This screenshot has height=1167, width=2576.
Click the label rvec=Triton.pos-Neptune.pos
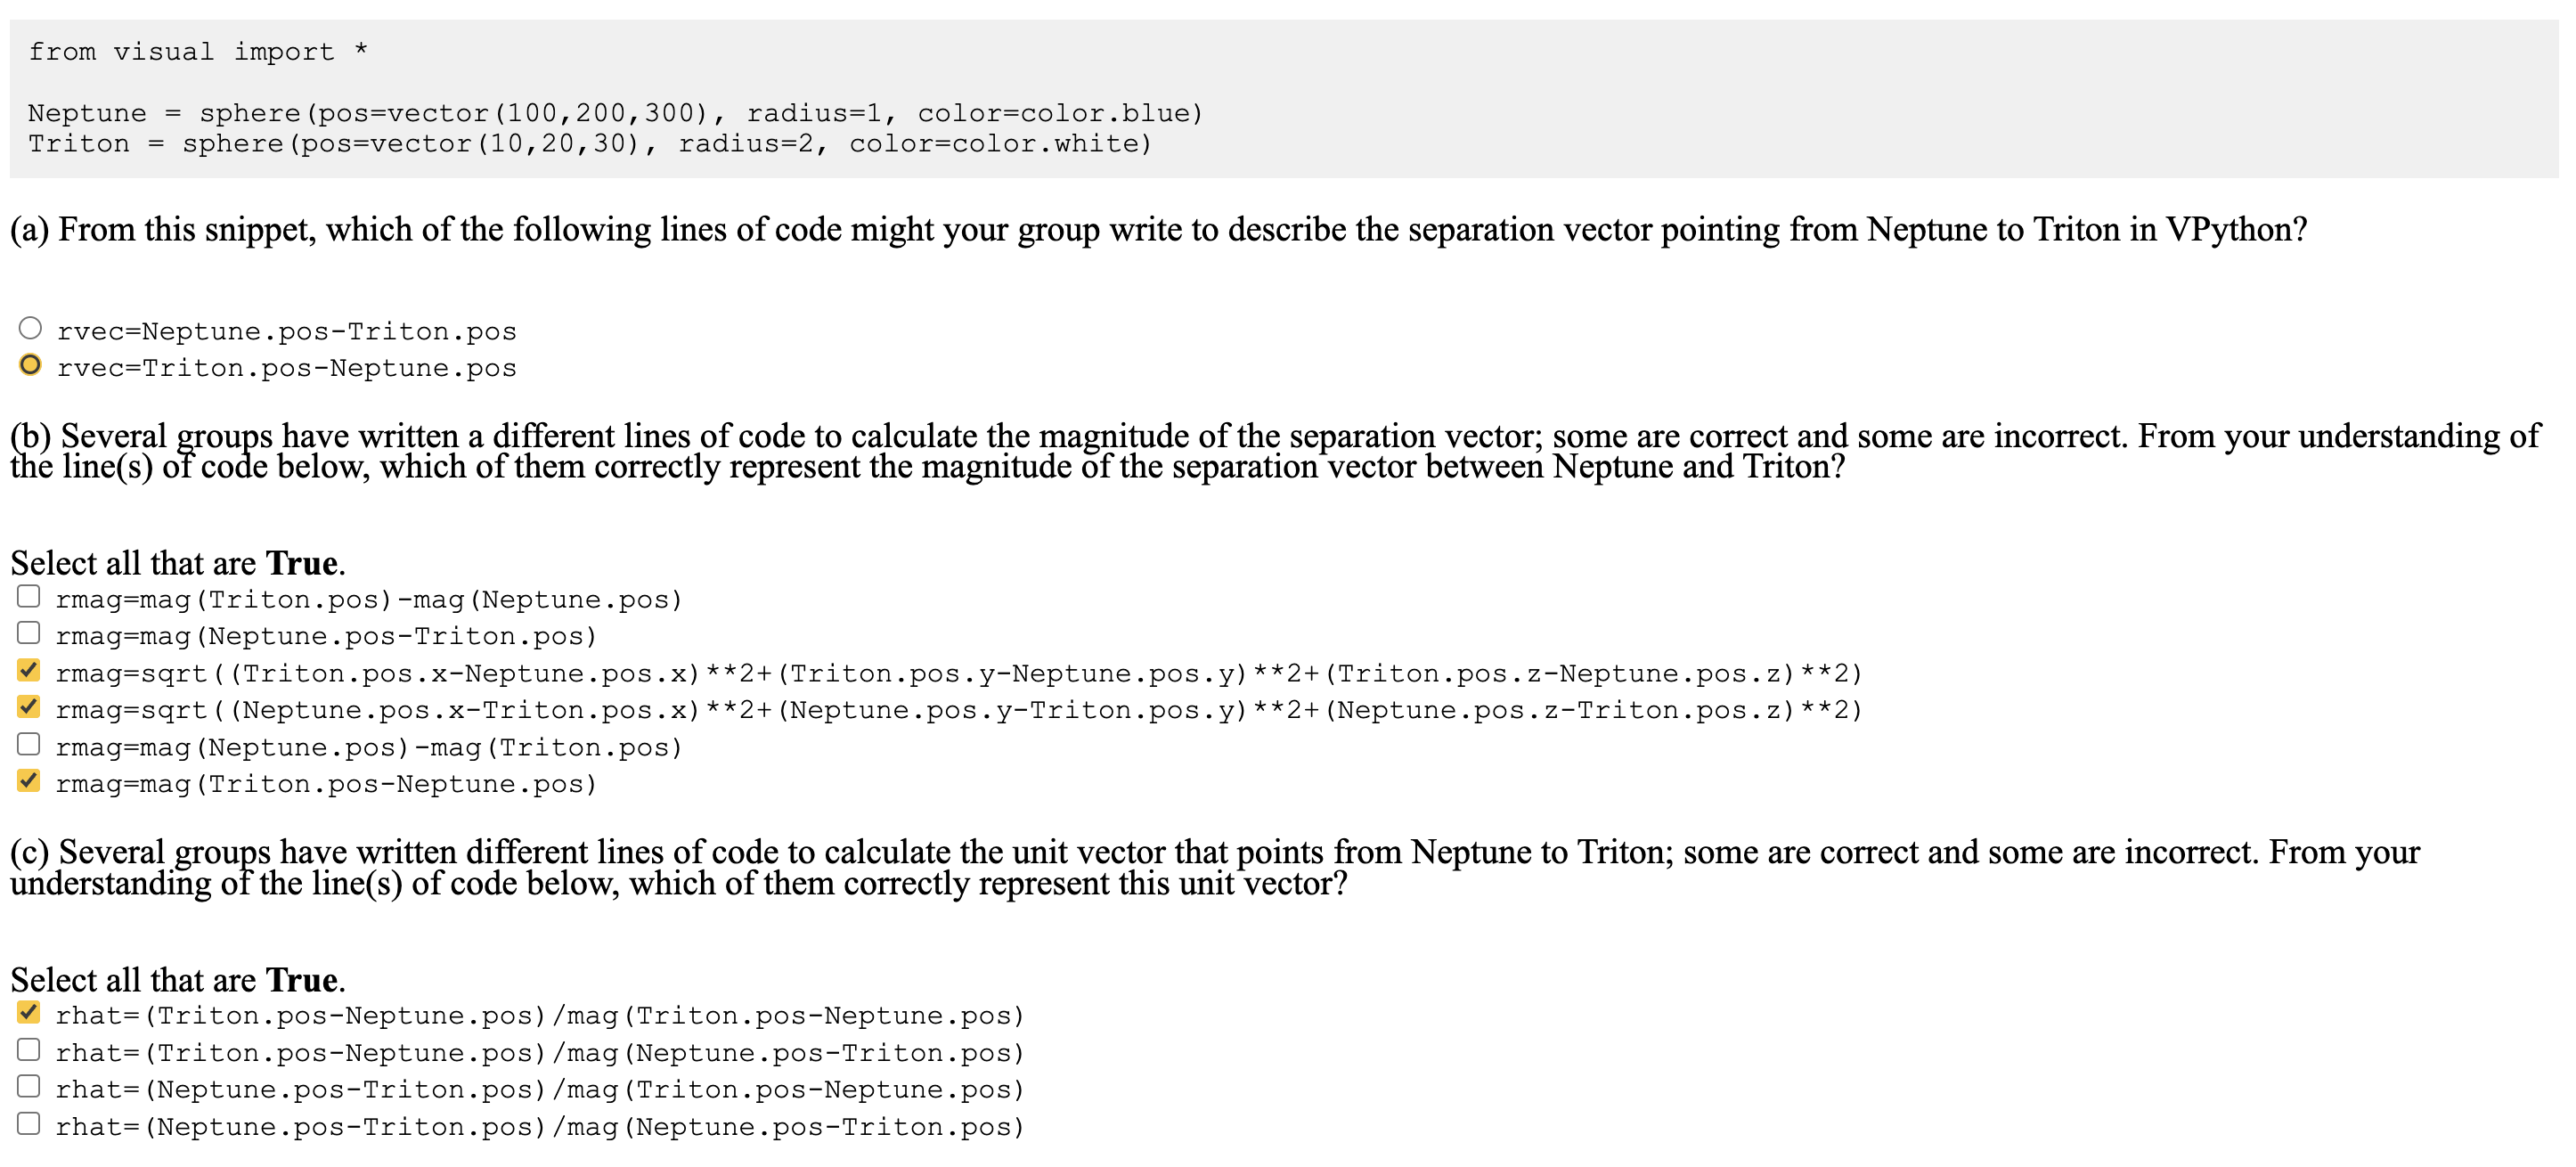click(286, 367)
